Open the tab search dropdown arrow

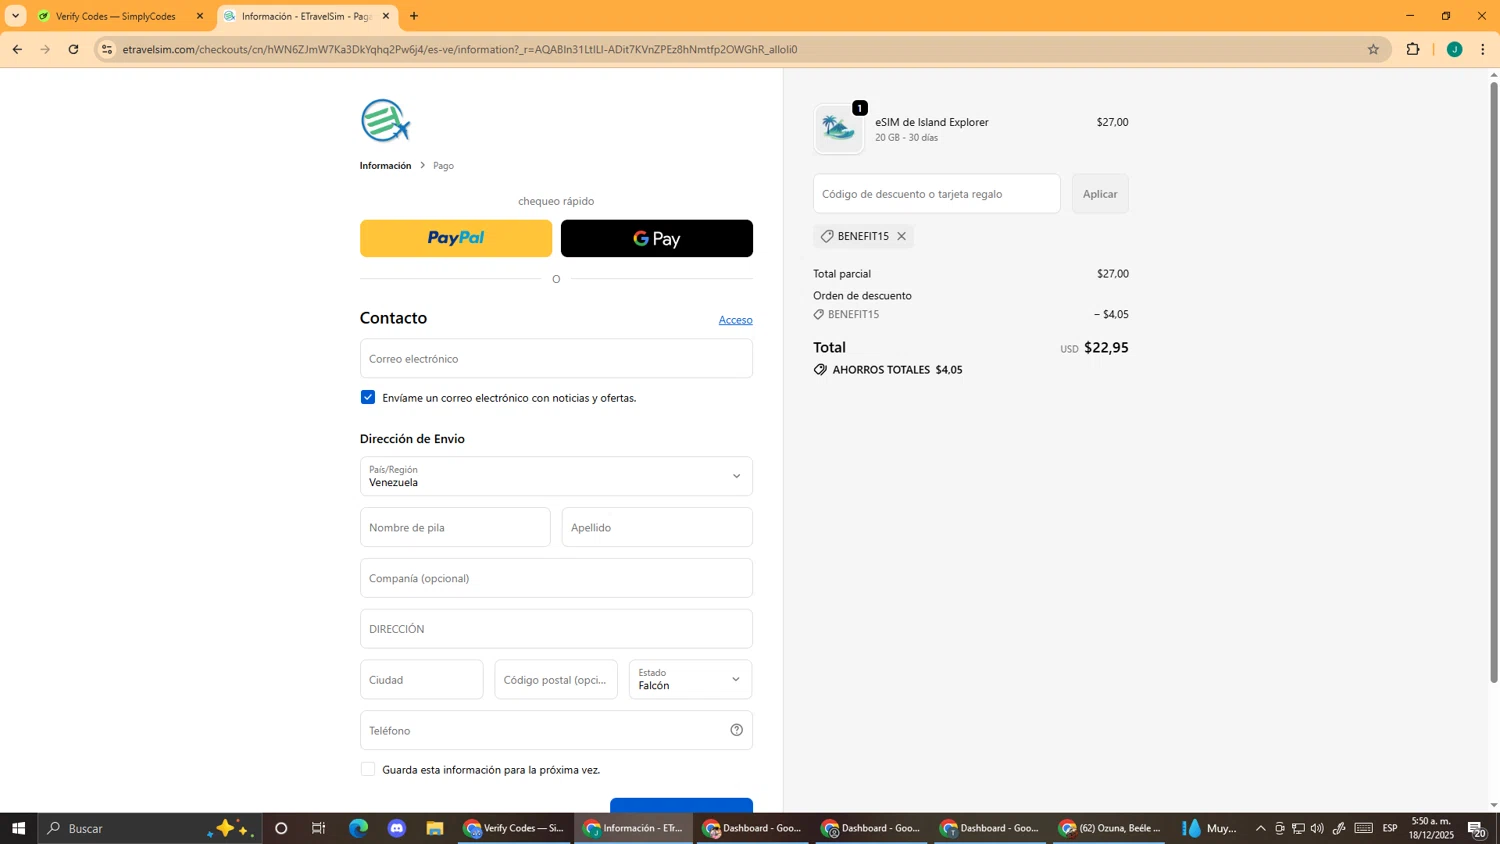[x=15, y=16]
